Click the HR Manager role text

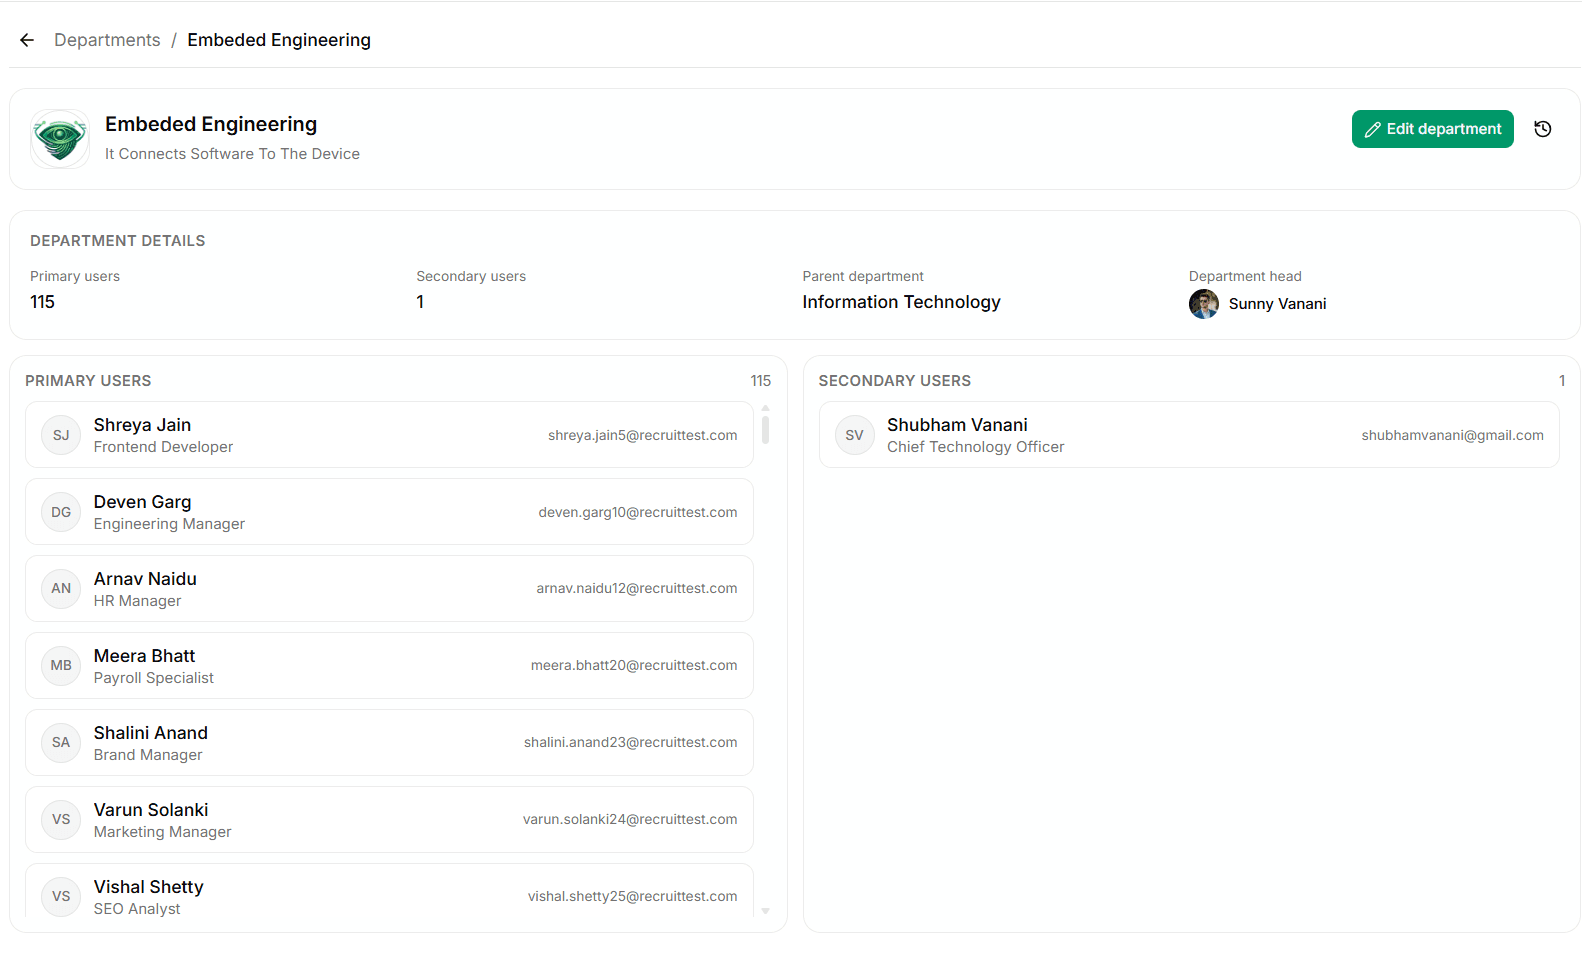[x=137, y=601]
